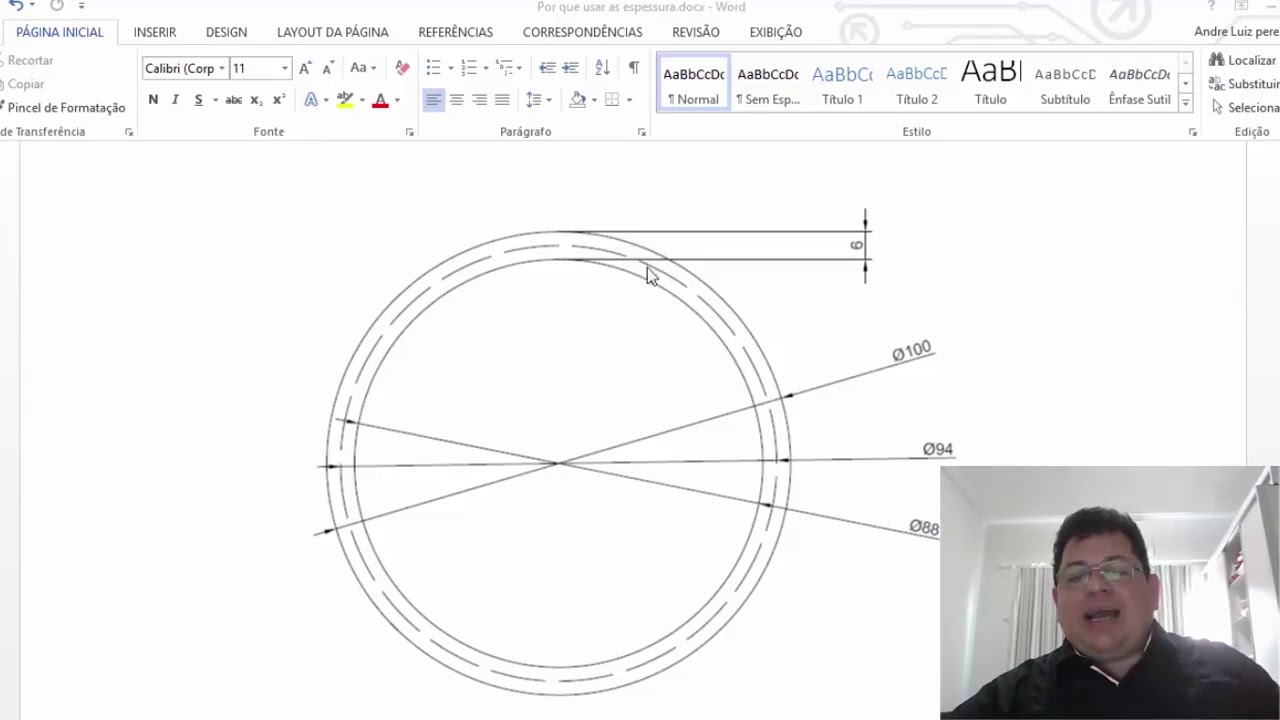This screenshot has width=1280, height=720.
Task: Open font color dropdown arrow
Action: coord(397,100)
